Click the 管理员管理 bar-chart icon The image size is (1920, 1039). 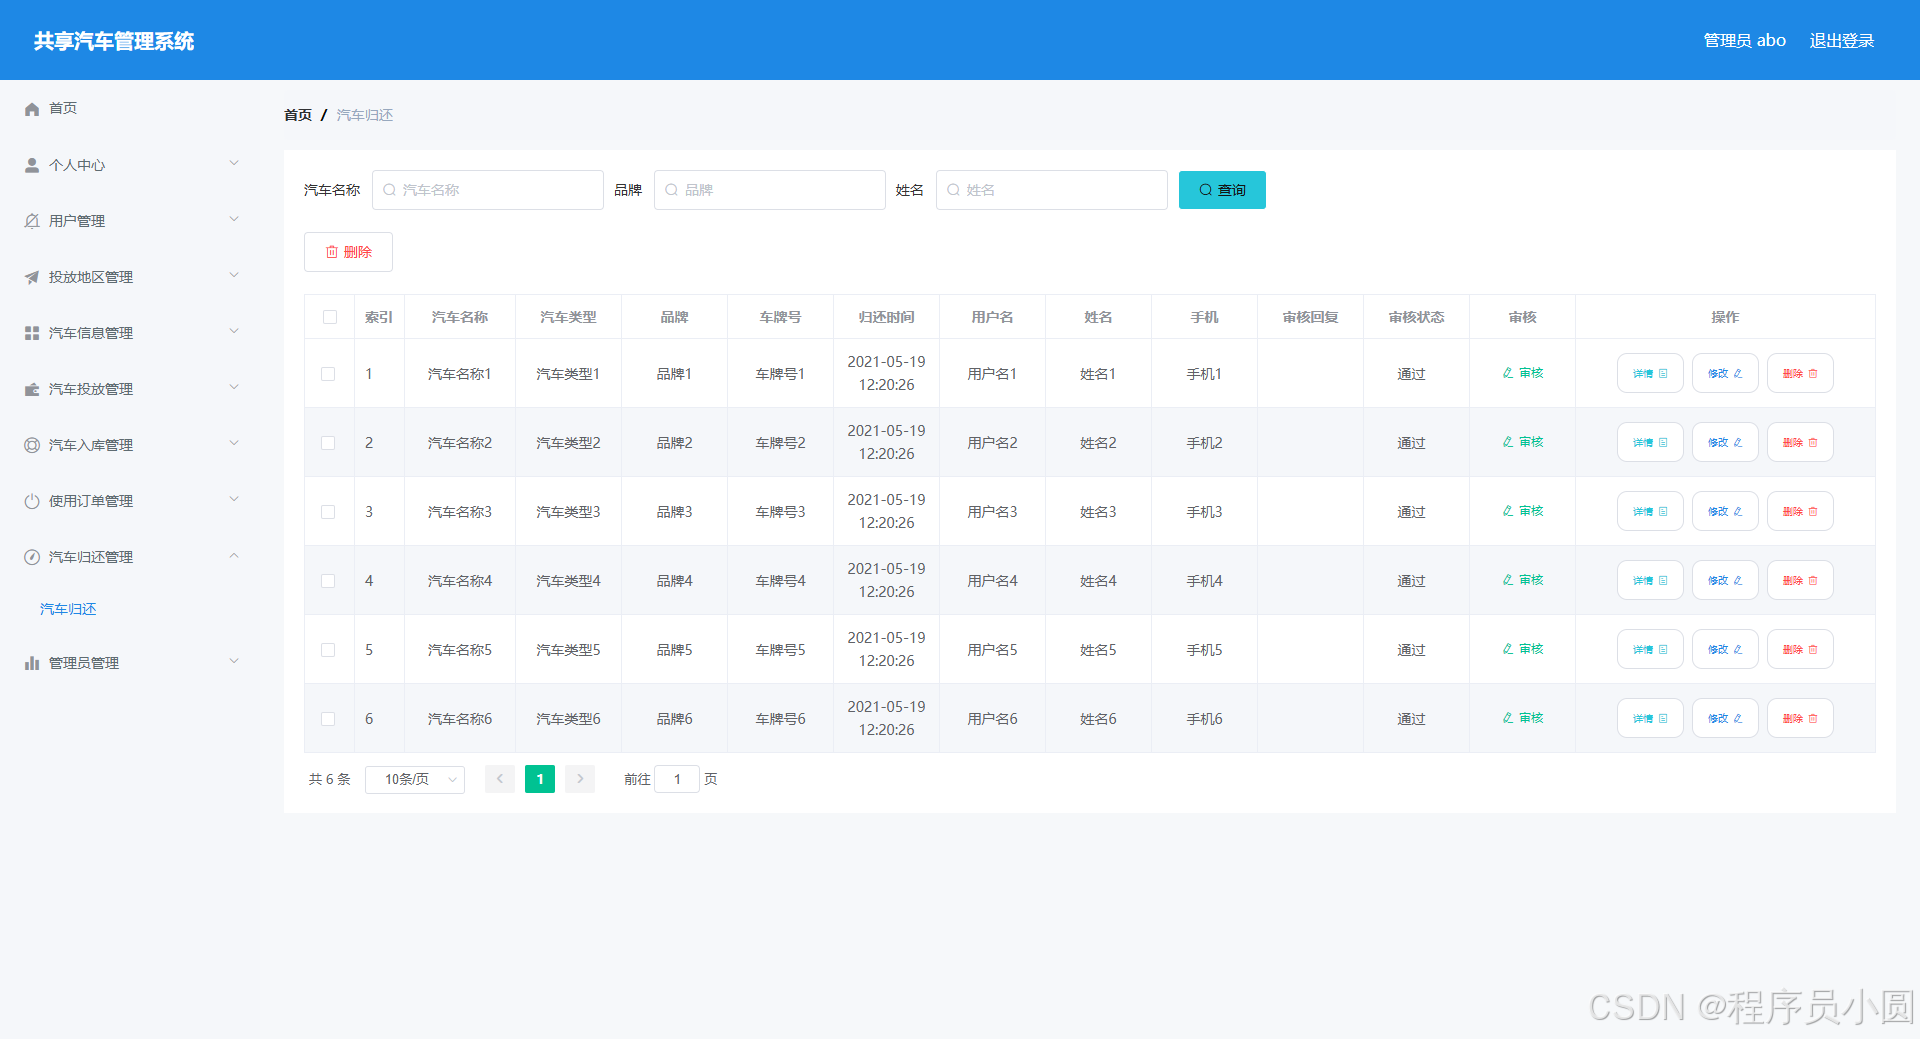[31, 662]
